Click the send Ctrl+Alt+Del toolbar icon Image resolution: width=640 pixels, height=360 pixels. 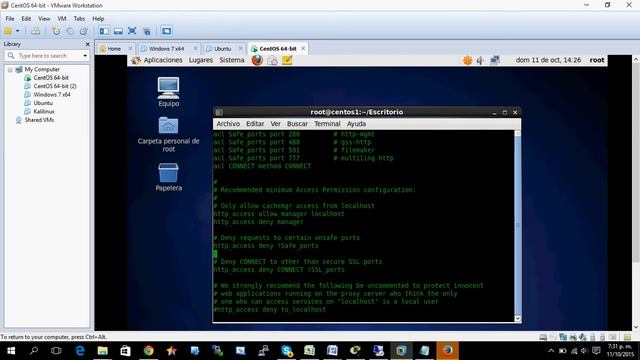pos(36,31)
